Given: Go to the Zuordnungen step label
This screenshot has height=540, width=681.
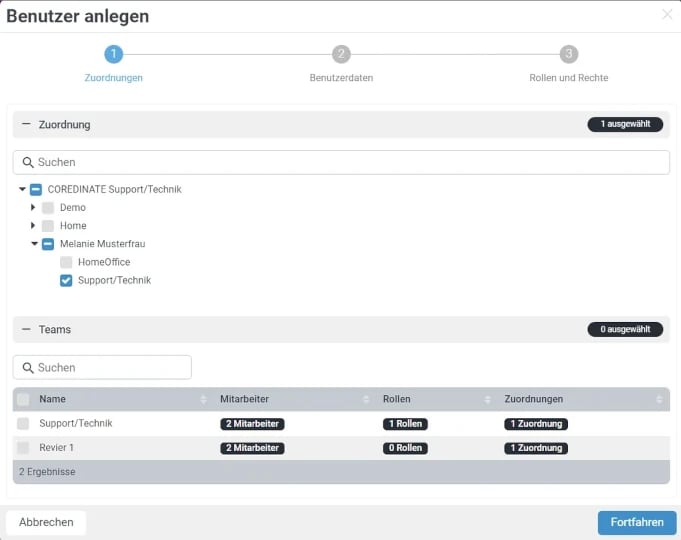Looking at the screenshot, I should pos(113,78).
